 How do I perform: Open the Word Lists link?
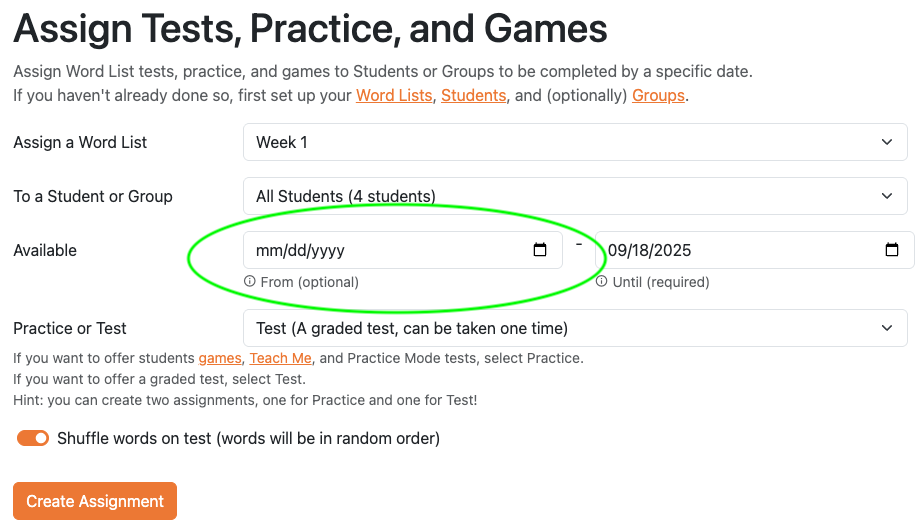click(394, 96)
